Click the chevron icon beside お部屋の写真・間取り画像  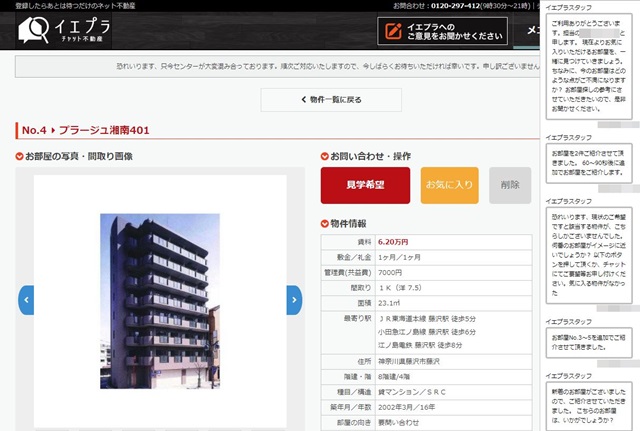20,157
